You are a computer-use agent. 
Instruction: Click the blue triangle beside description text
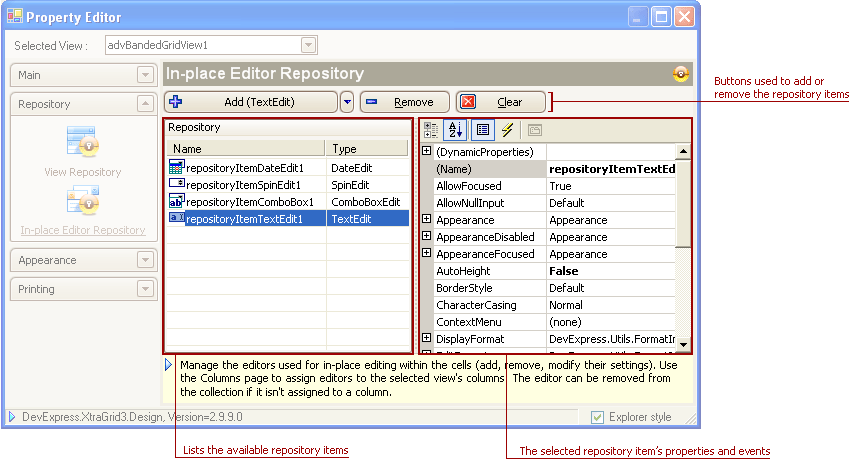(x=168, y=364)
